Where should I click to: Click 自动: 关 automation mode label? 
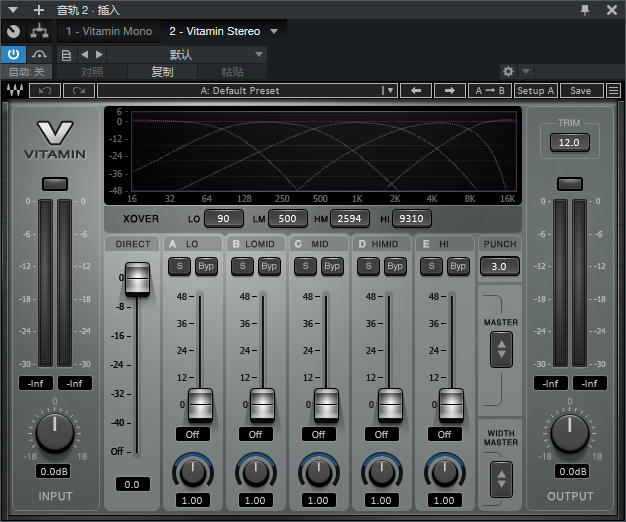click(26, 72)
